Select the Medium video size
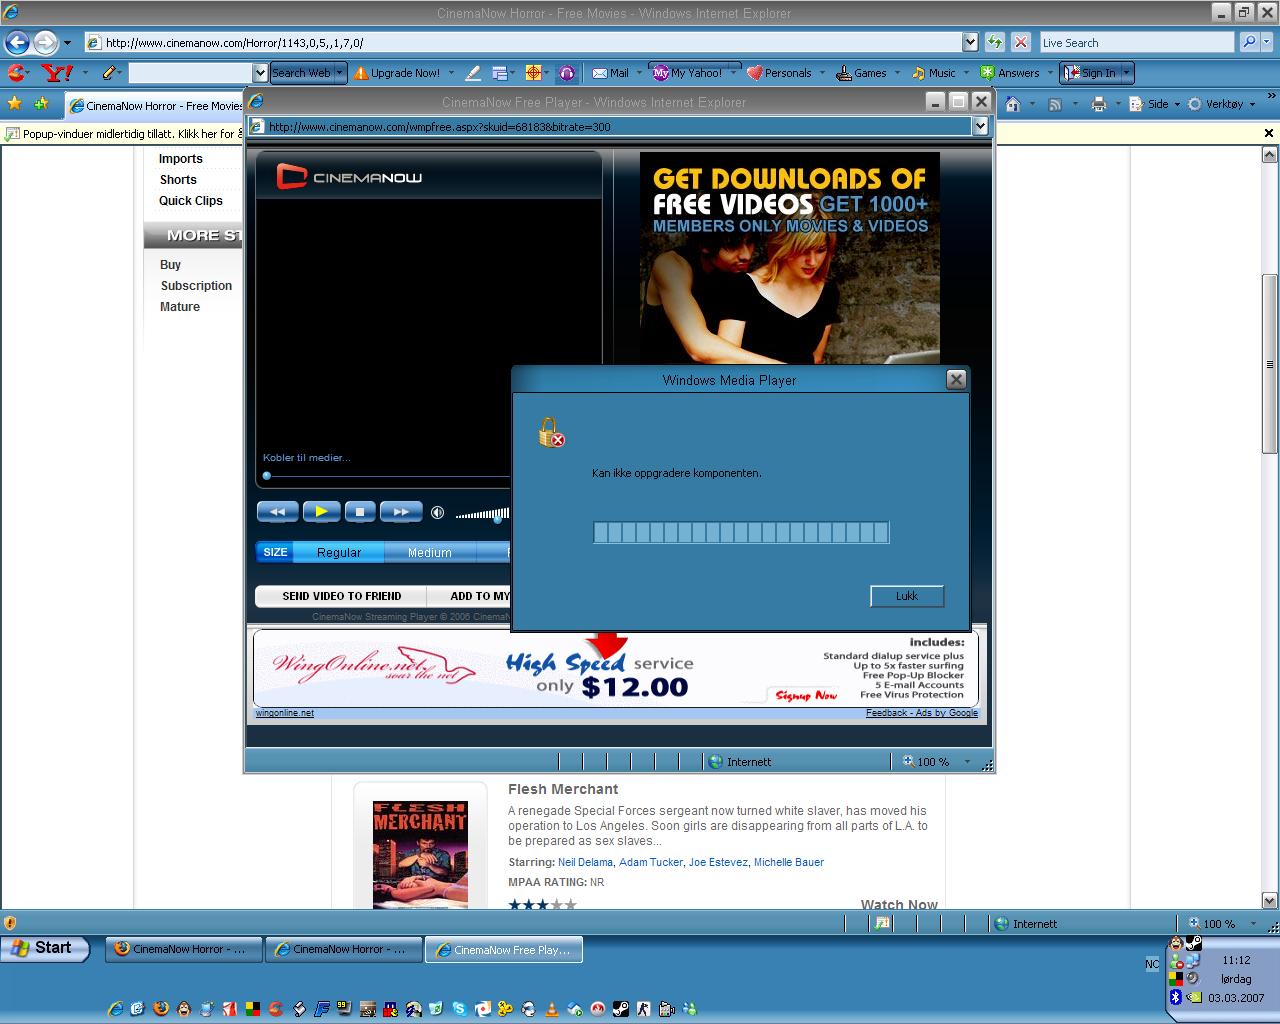 pos(430,552)
